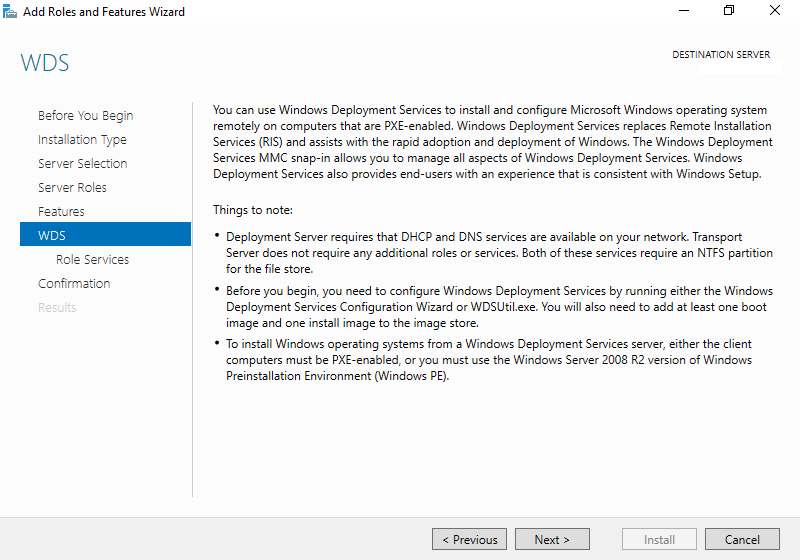Open the Installation Type step
Viewport: 800px width, 560px height.
click(x=82, y=140)
